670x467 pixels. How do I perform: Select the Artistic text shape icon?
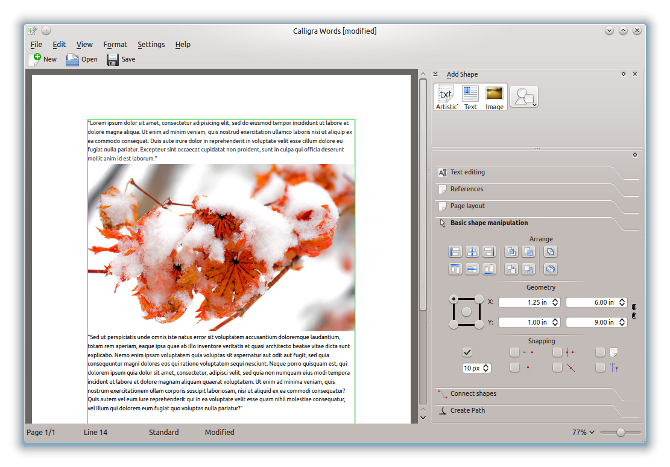[x=446, y=97]
